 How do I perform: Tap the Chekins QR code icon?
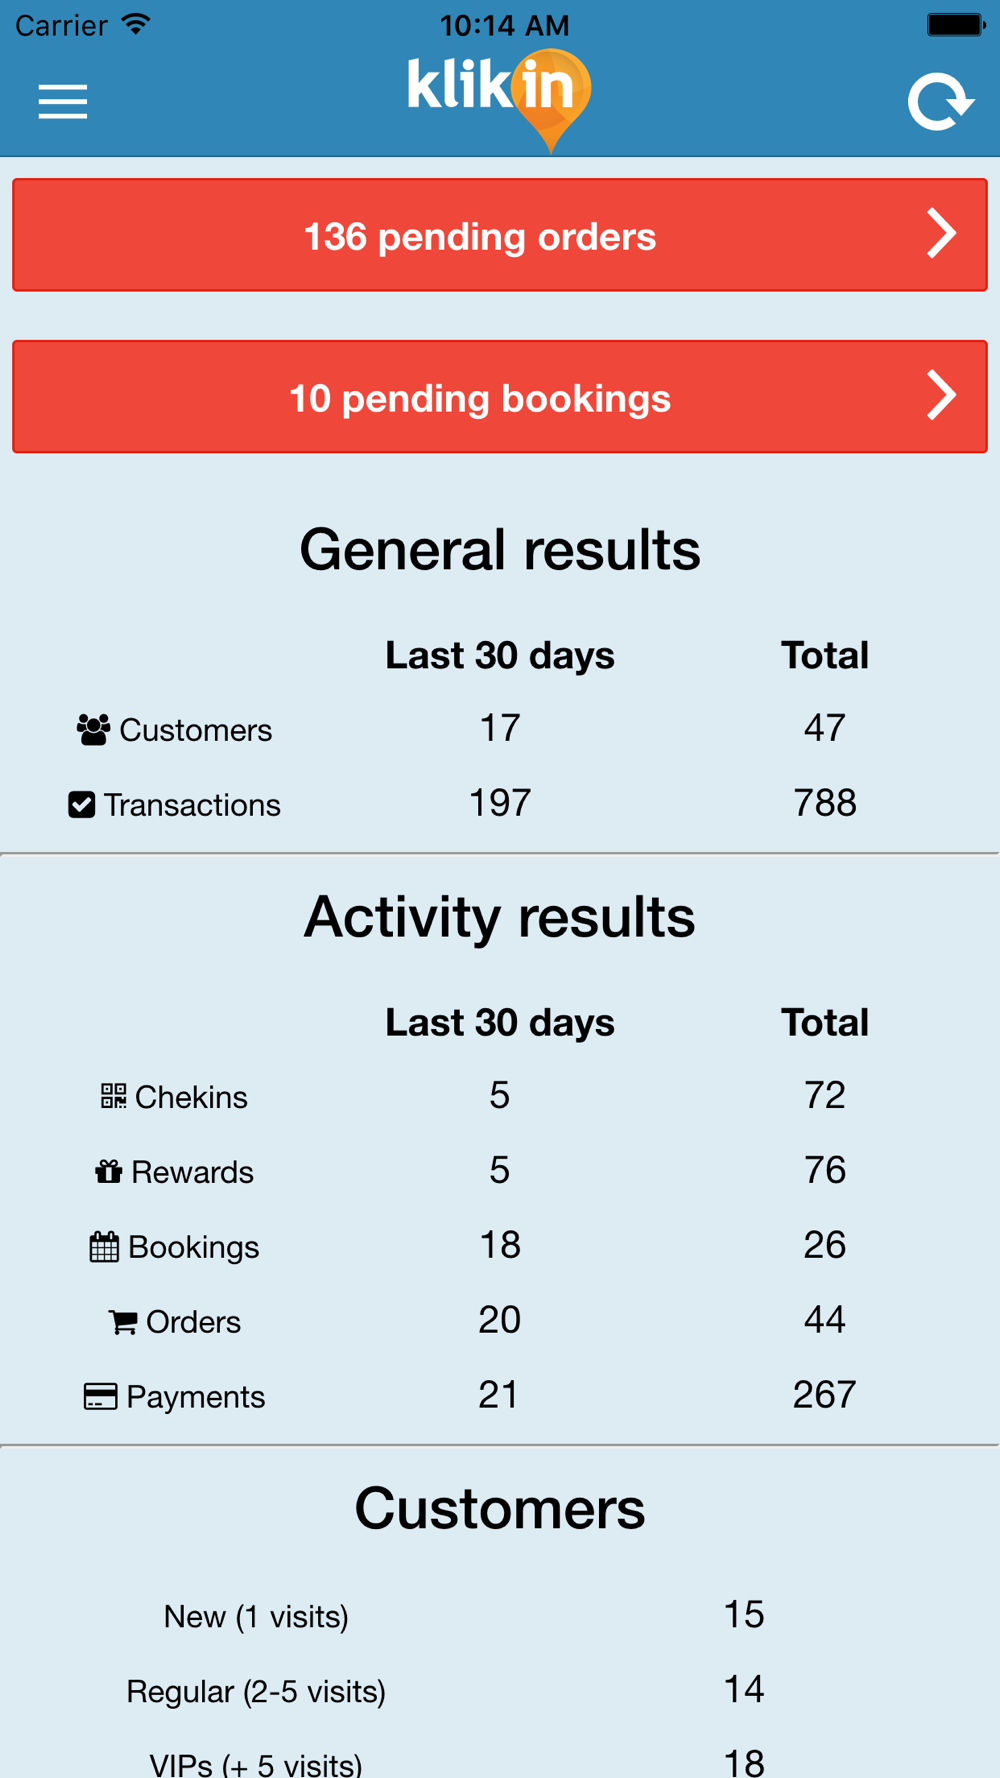click(x=113, y=1096)
